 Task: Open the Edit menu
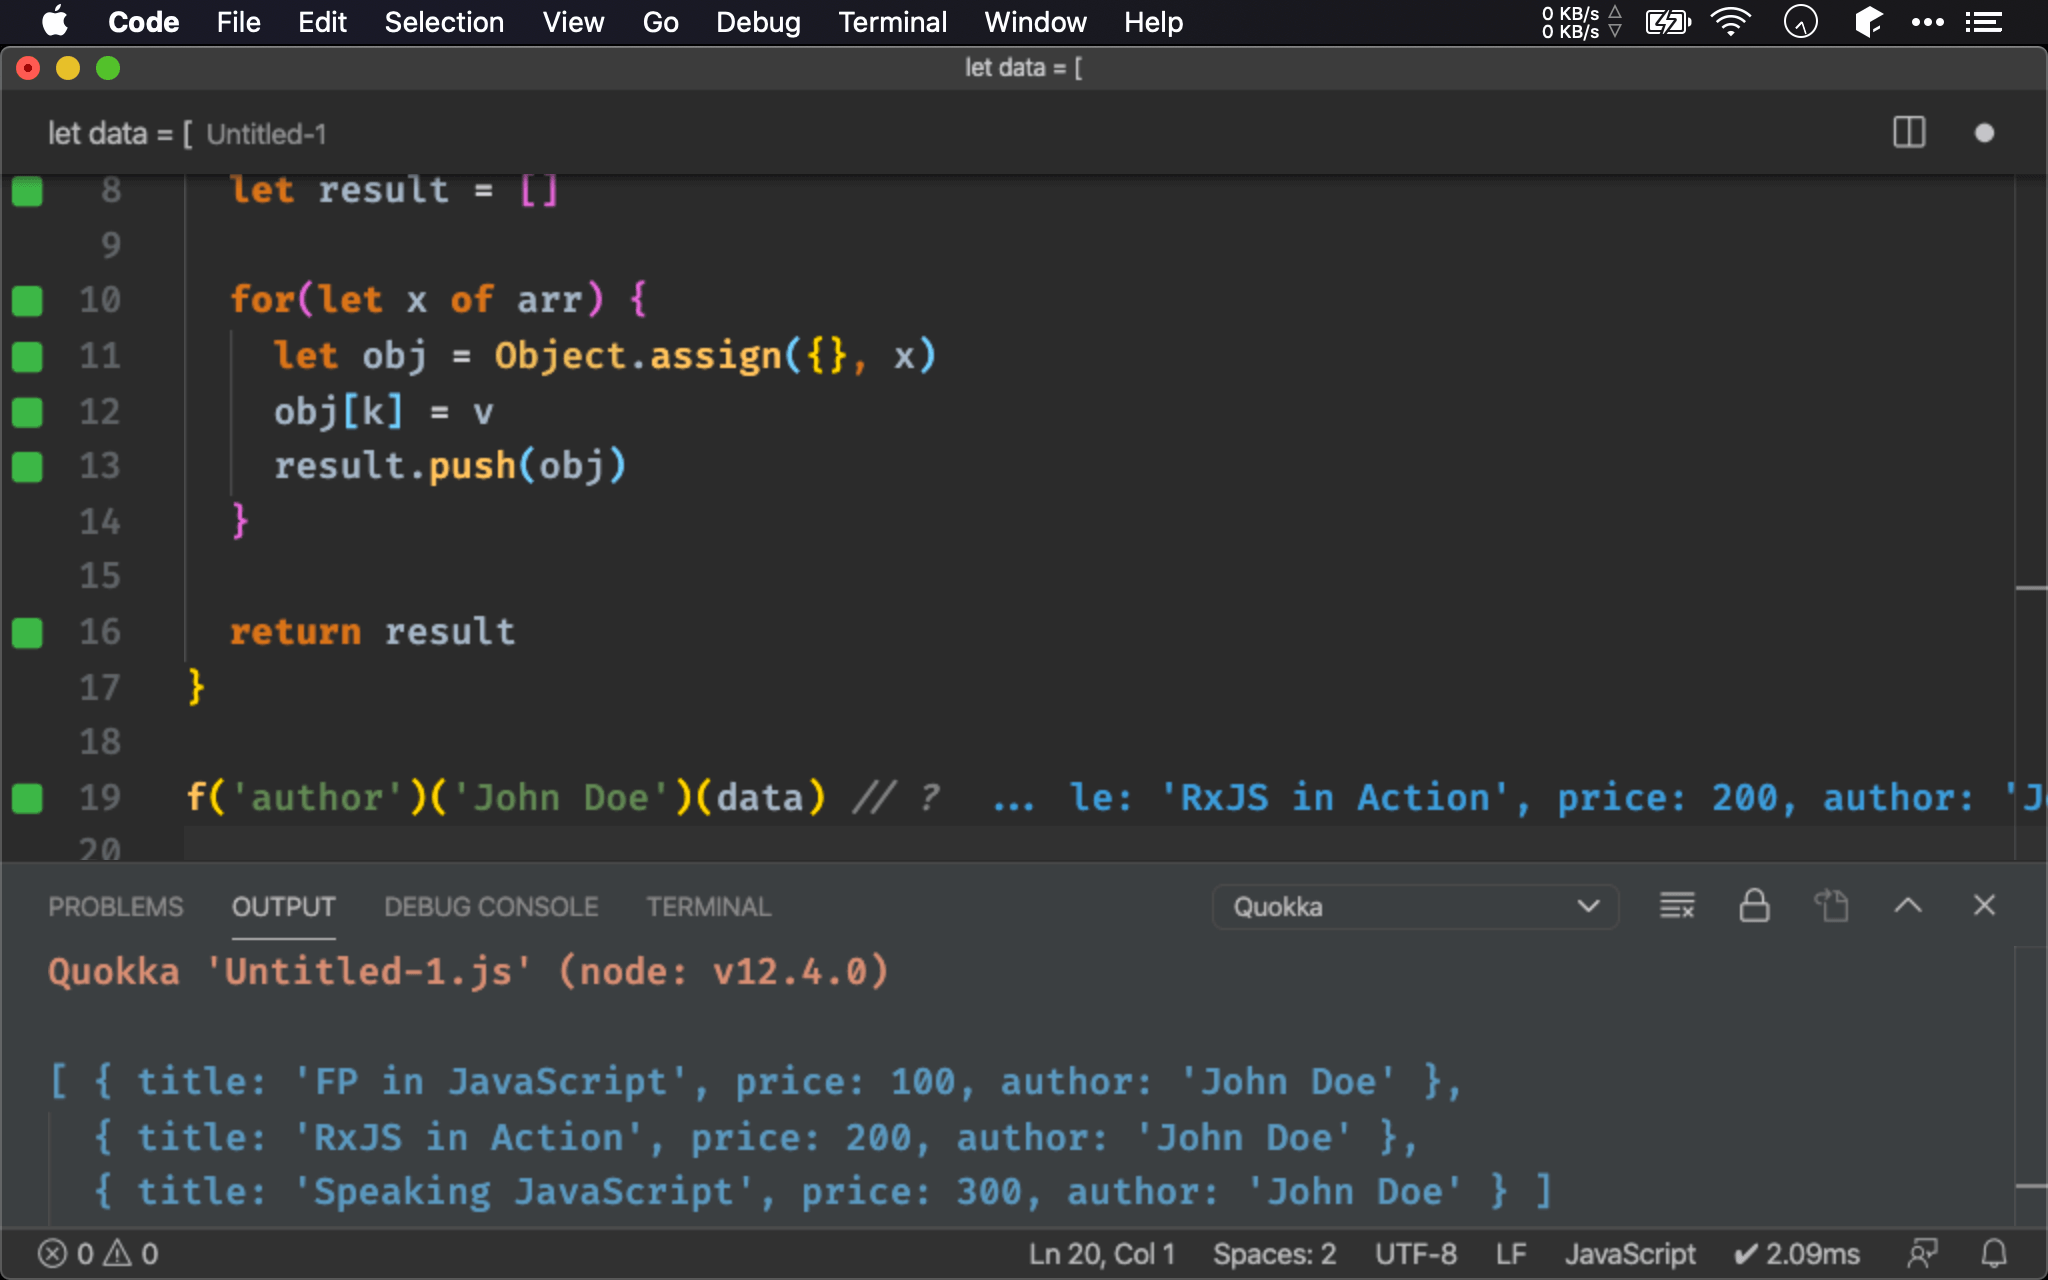tap(322, 22)
